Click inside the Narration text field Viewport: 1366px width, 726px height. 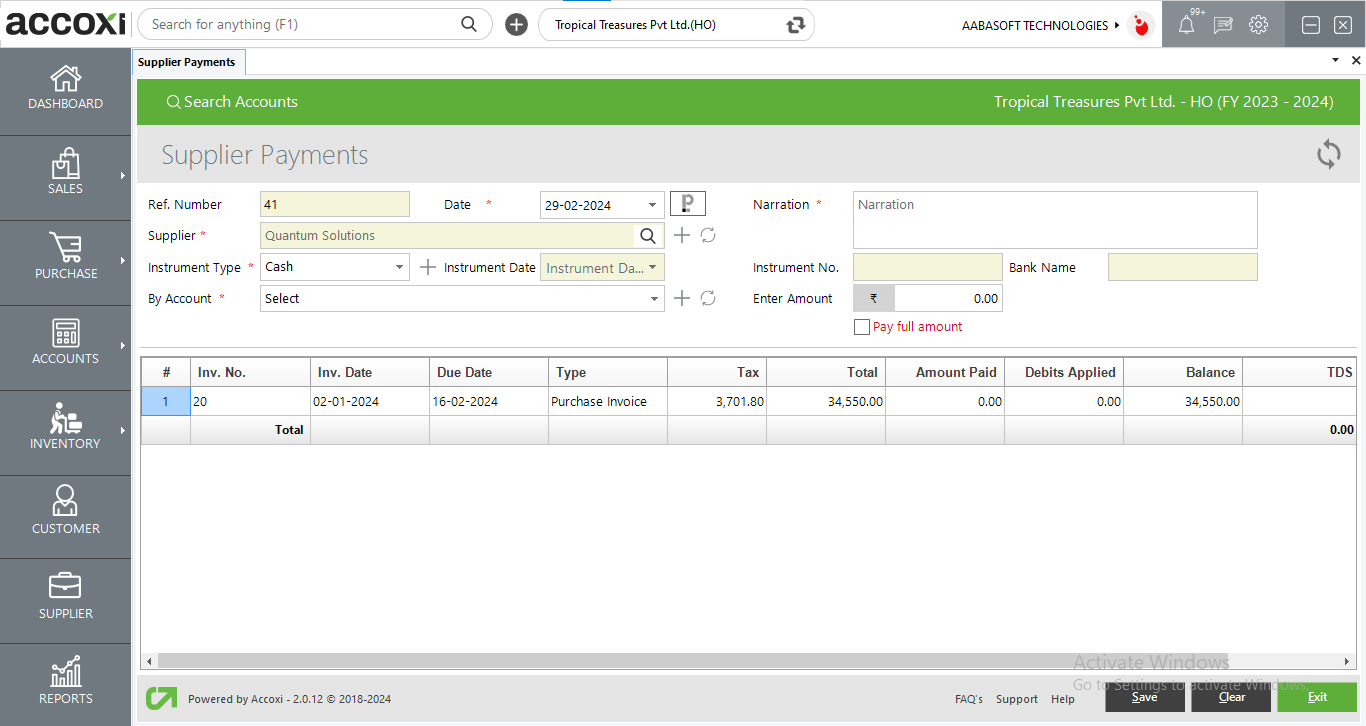pos(1054,219)
